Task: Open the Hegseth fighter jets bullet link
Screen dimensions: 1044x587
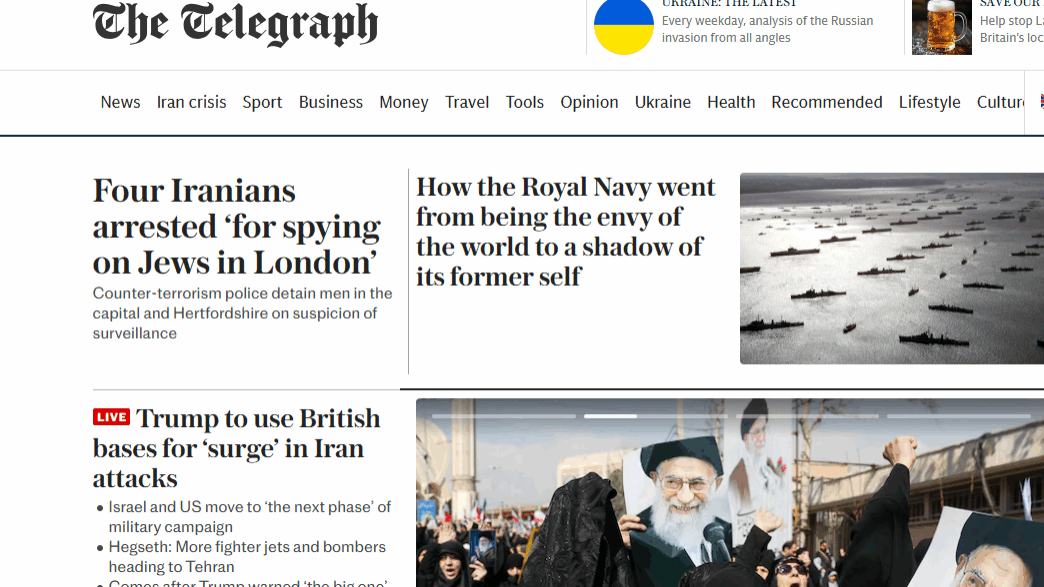Action: click(247, 556)
